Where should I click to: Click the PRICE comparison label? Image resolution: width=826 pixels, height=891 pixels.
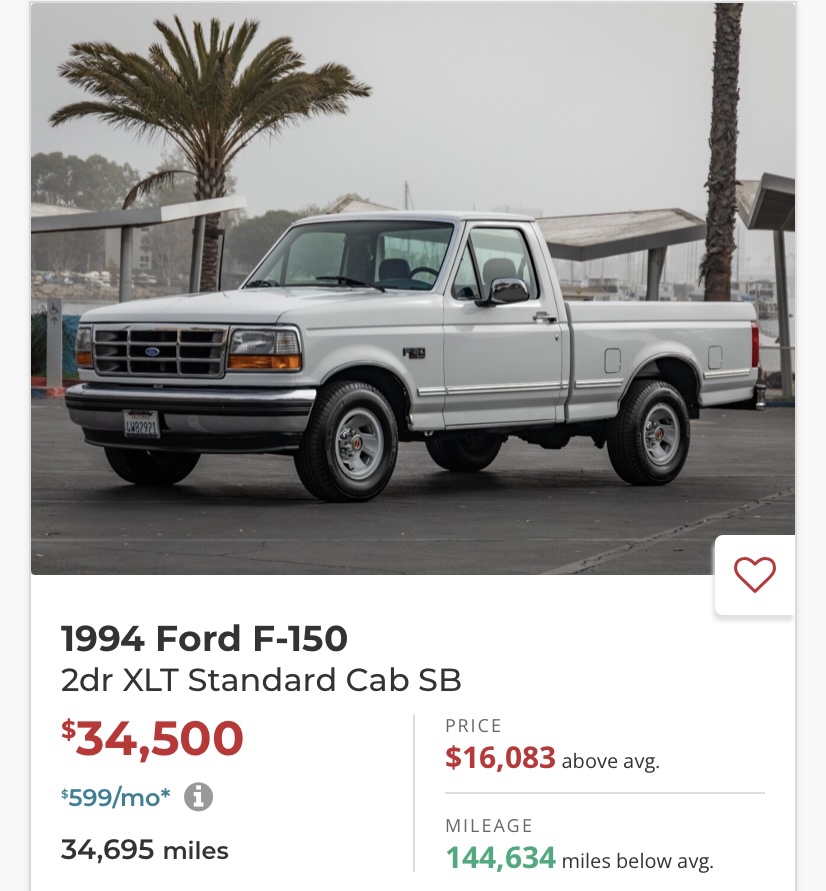pyautogui.click(x=474, y=726)
